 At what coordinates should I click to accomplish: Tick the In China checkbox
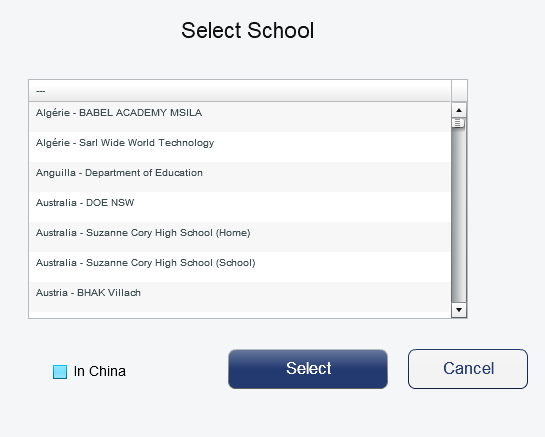[x=60, y=372]
